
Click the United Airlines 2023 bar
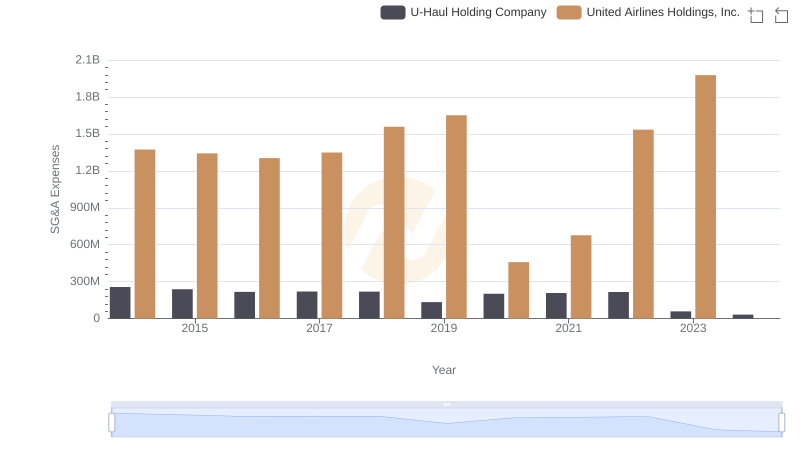[x=705, y=196]
